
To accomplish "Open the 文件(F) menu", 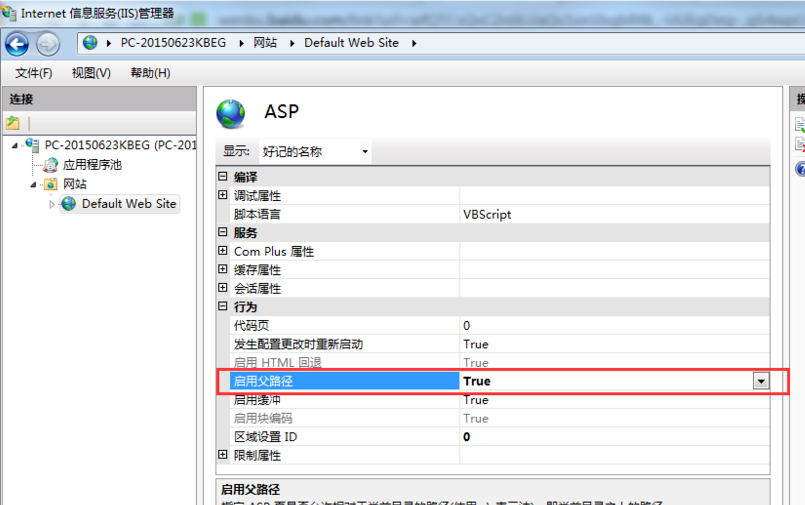I will coord(34,73).
